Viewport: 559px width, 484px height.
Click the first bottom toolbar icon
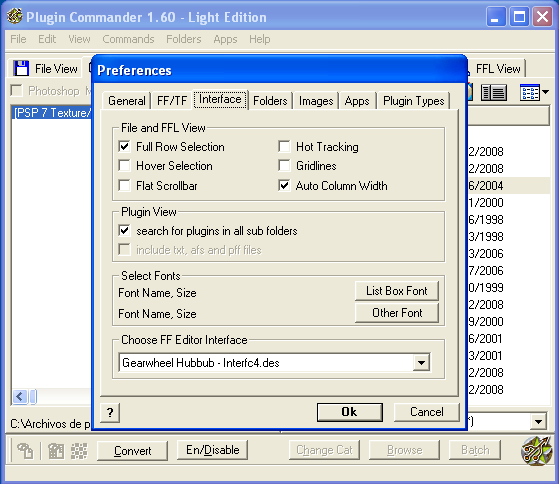pyautogui.click(x=25, y=451)
